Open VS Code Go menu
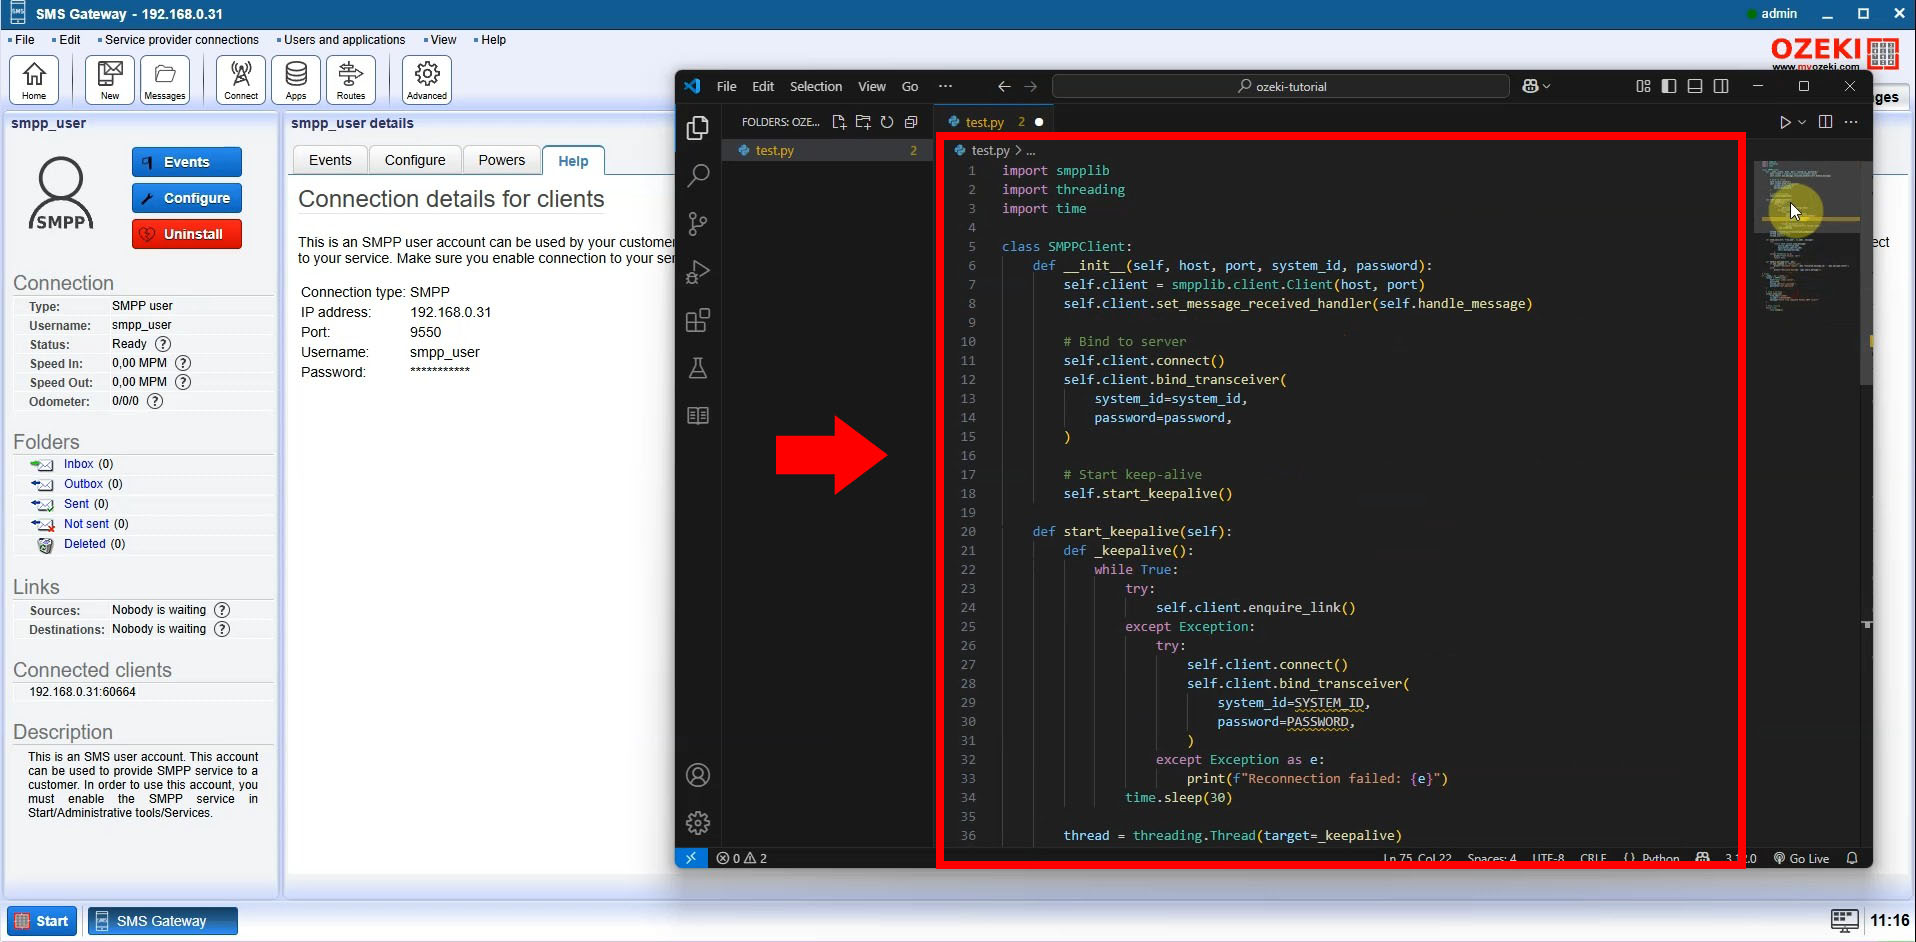 coord(910,87)
